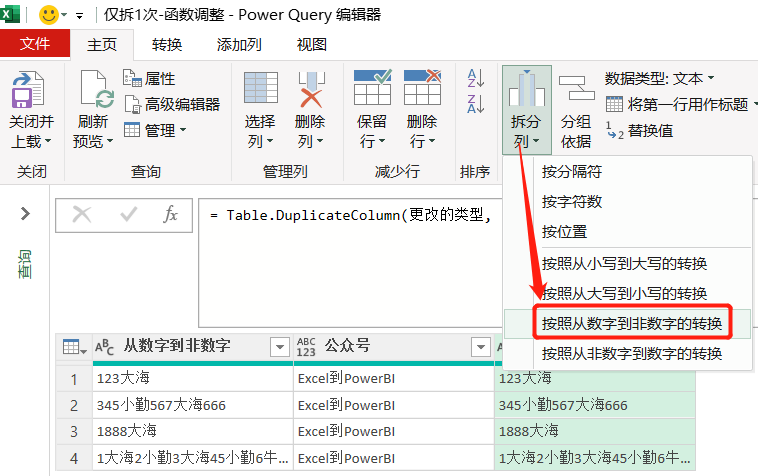This screenshot has height=476, width=758.
Task: Open 属性 query properties
Action: 149,78
